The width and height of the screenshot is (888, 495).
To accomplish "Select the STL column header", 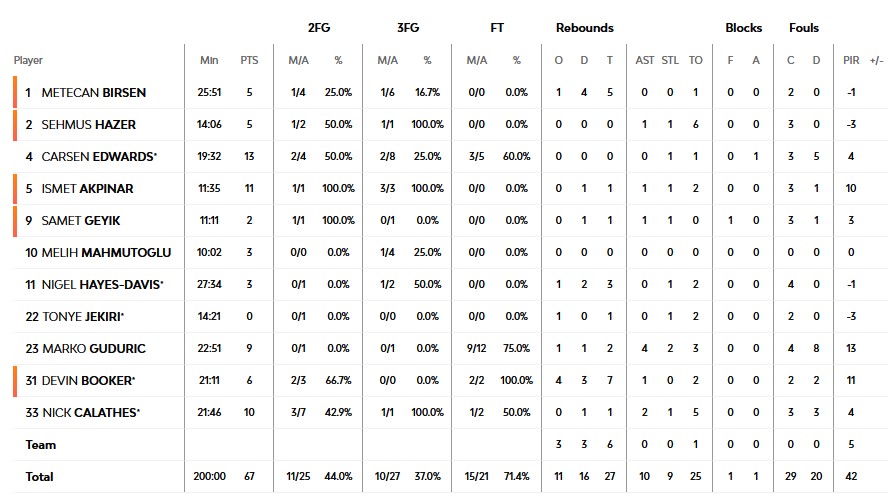I will click(x=670, y=61).
